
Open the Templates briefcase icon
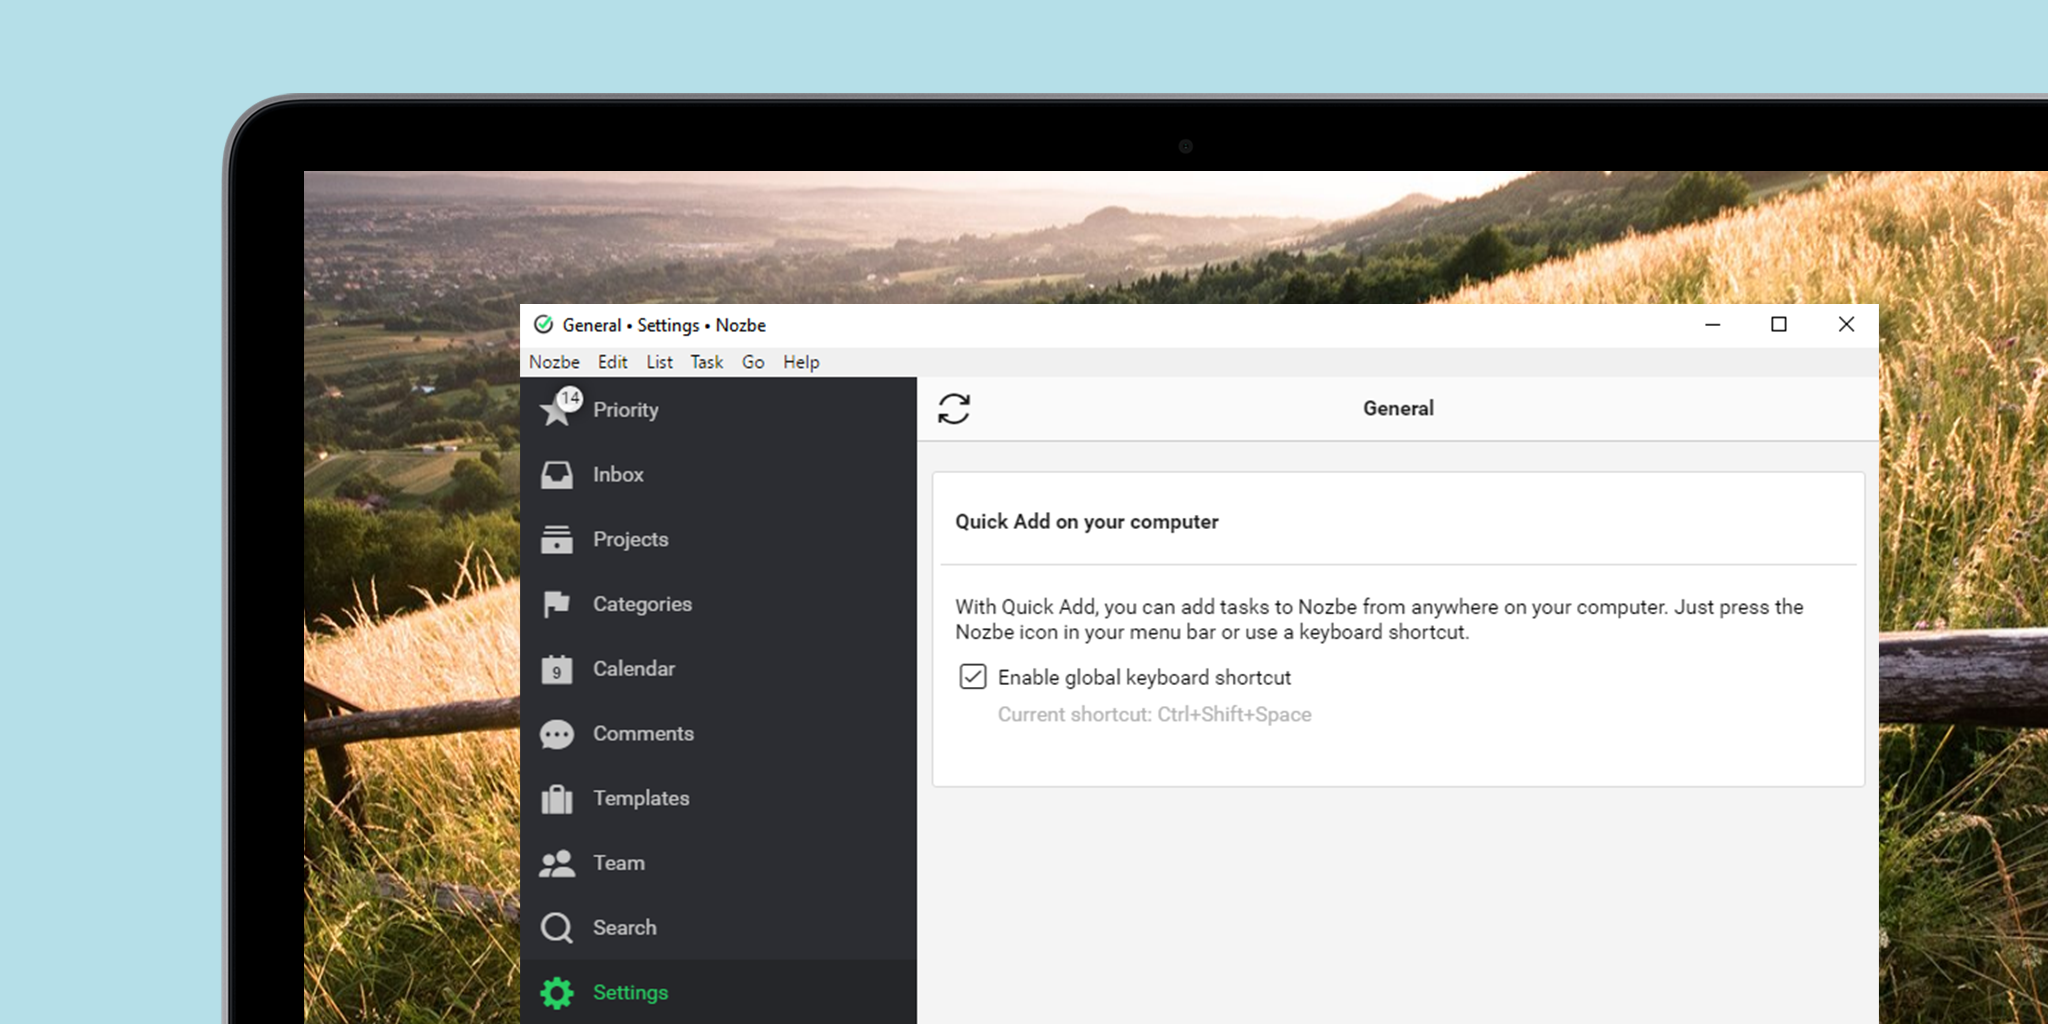pyautogui.click(x=557, y=799)
